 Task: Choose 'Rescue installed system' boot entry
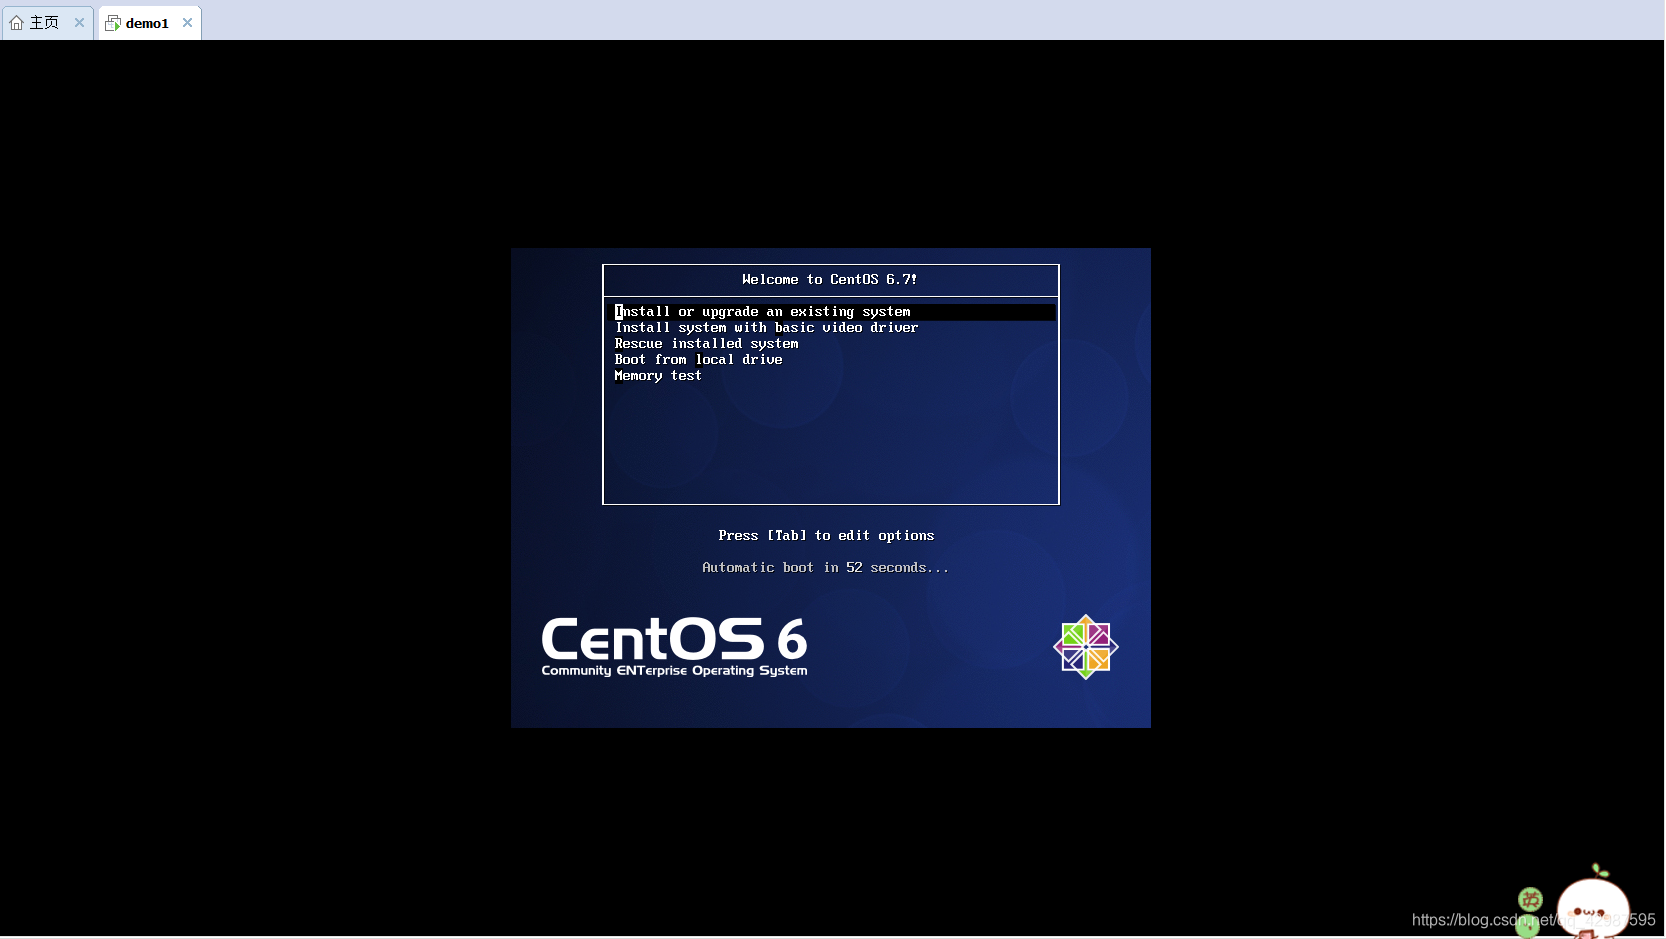tap(706, 344)
